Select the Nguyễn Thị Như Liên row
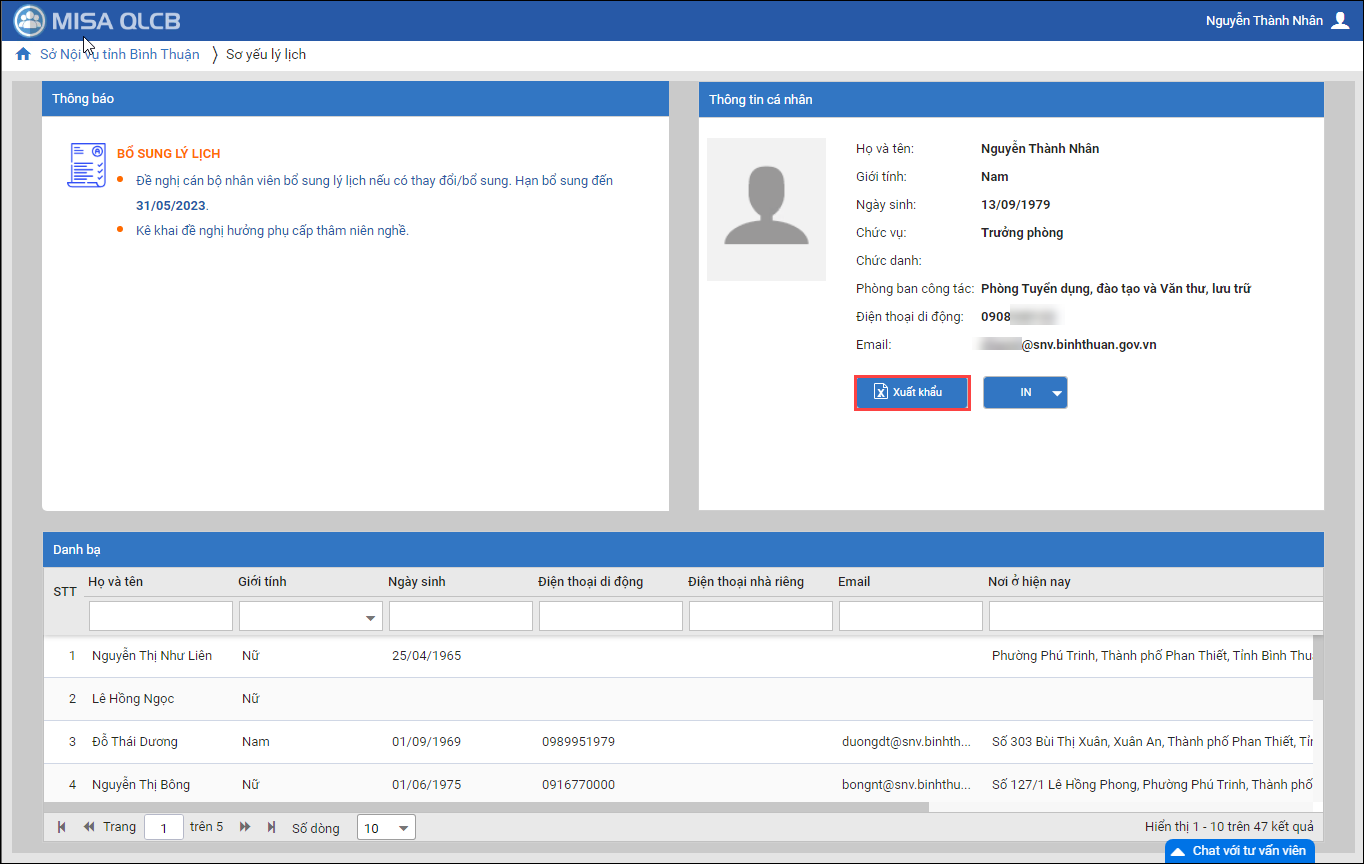Screen dimensions: 1364x864 [152, 656]
